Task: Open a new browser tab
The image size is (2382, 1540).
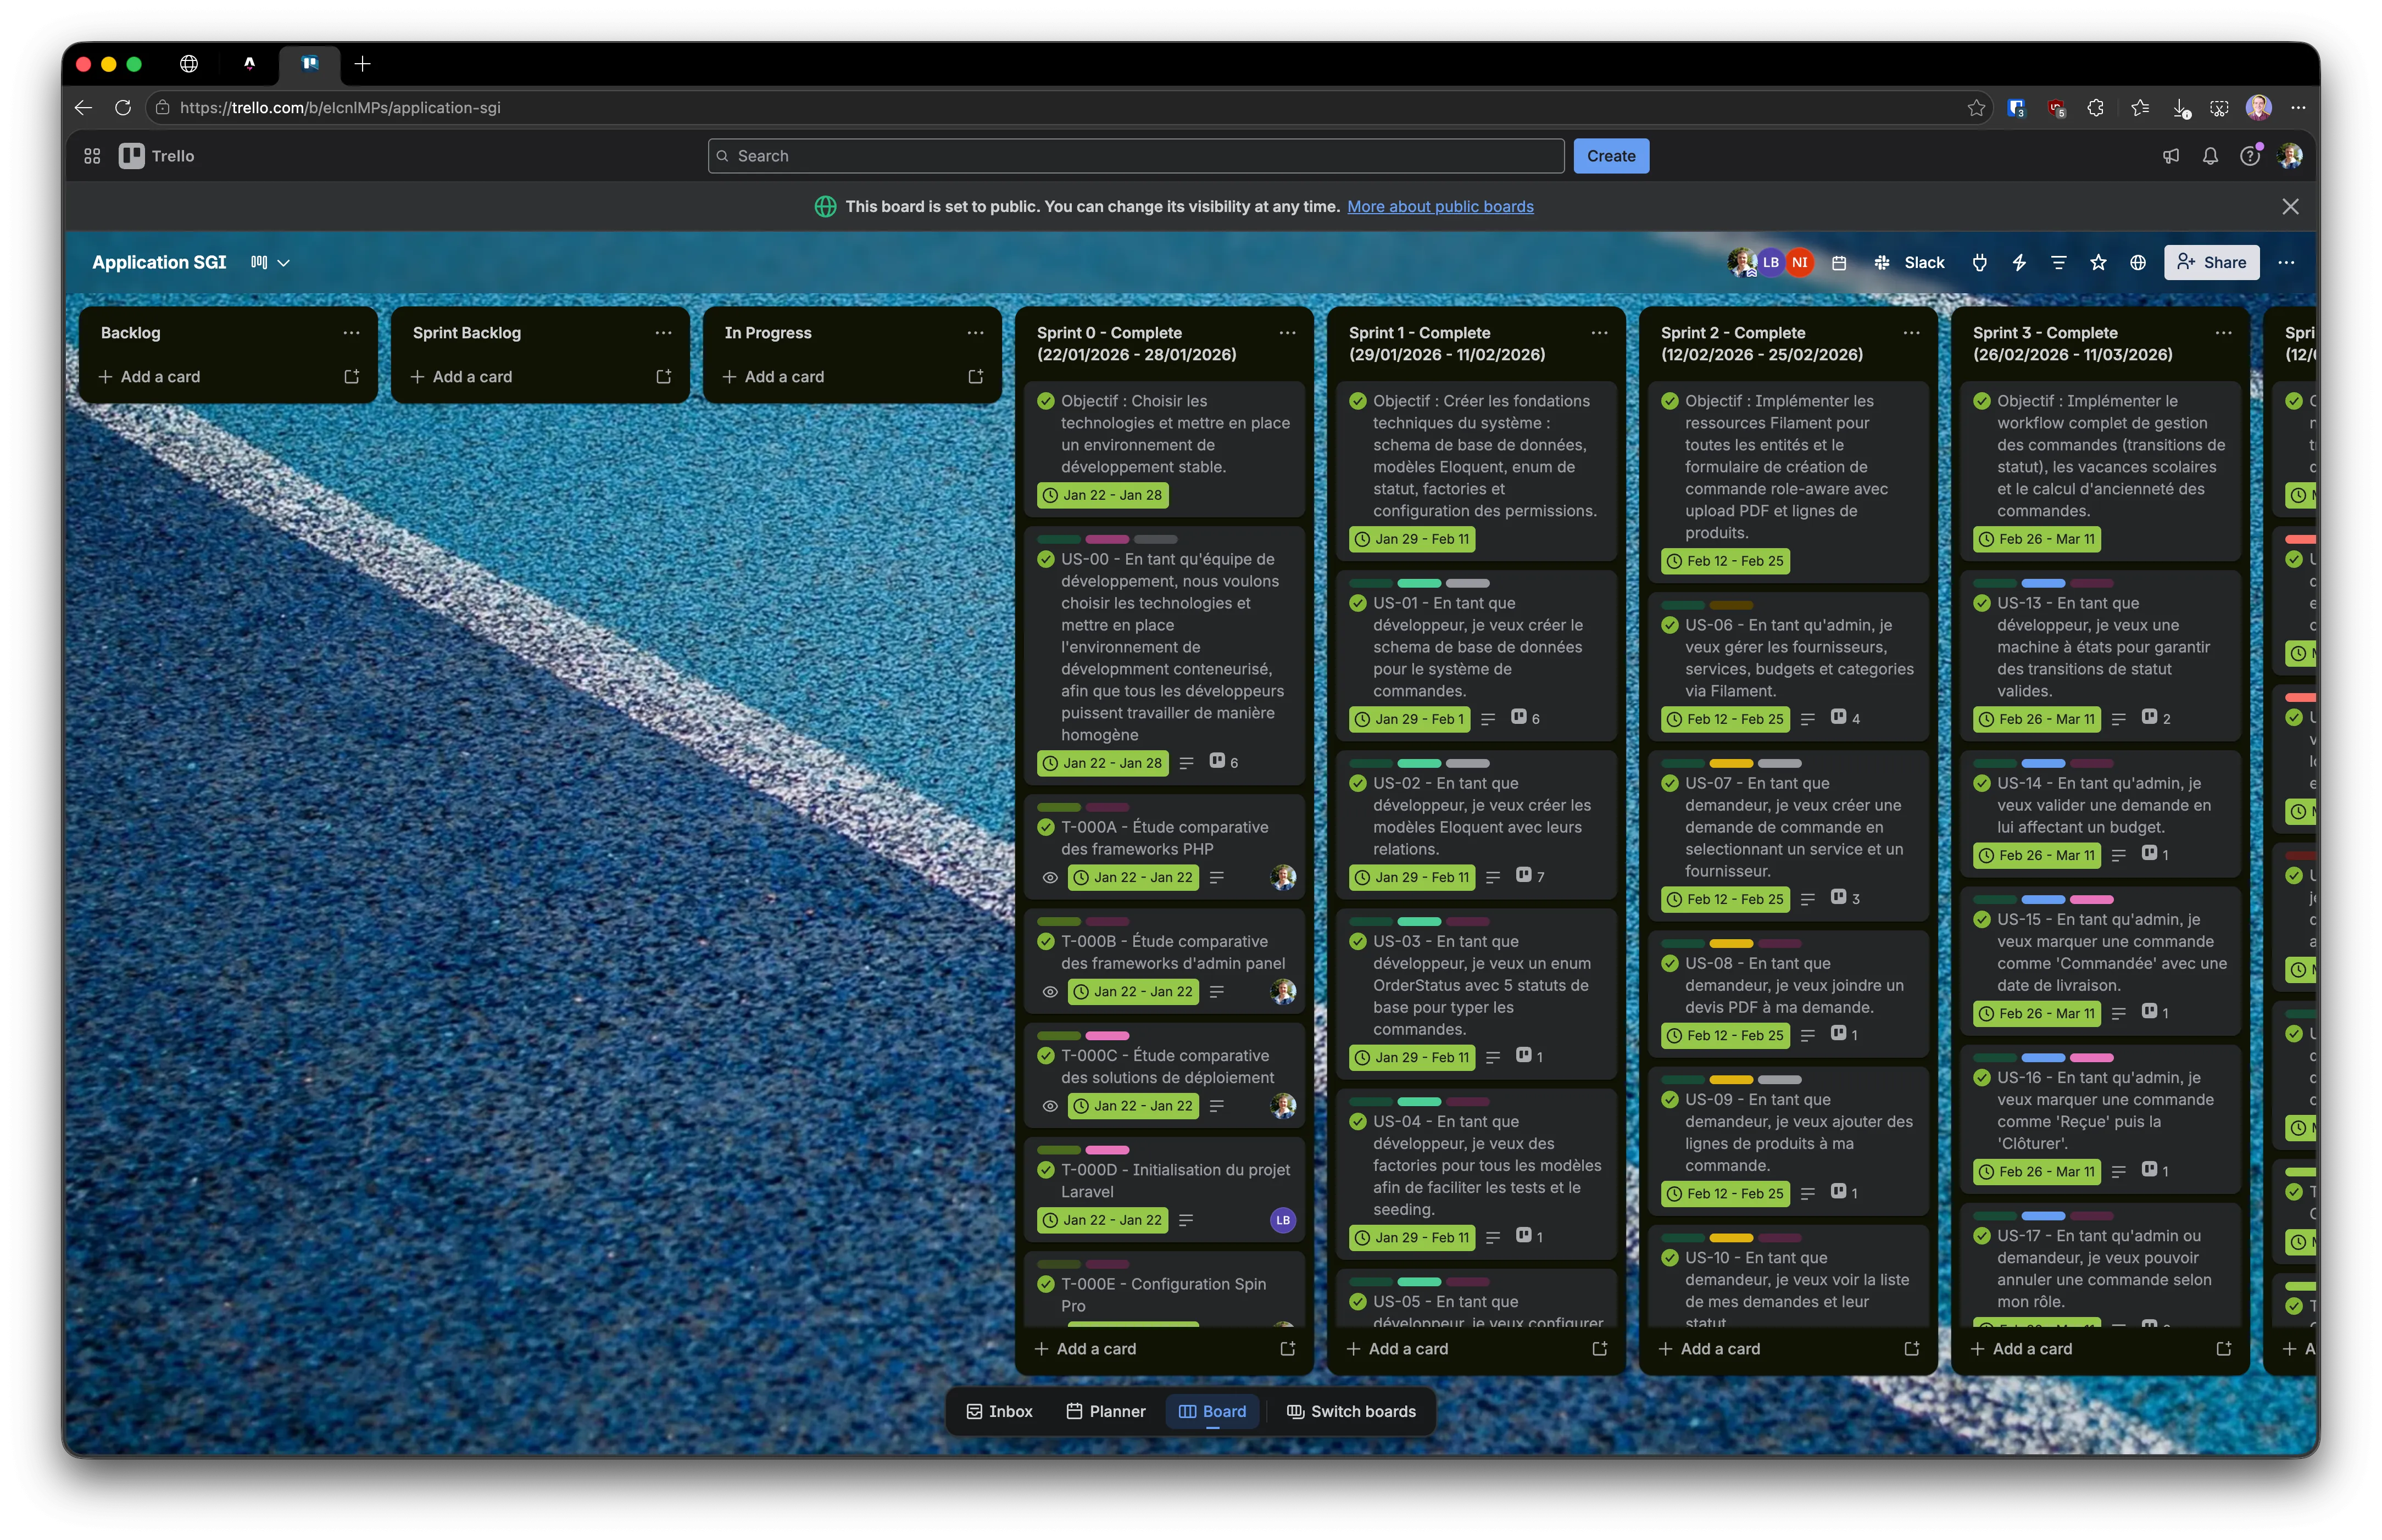Action: (x=363, y=64)
